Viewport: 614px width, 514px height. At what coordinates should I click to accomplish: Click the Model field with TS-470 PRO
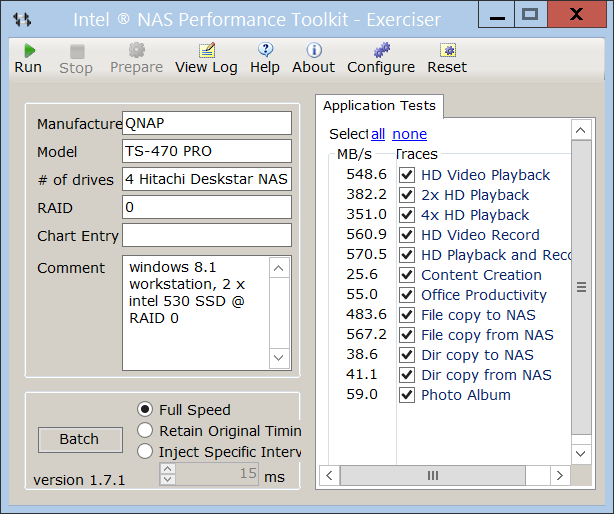207,151
